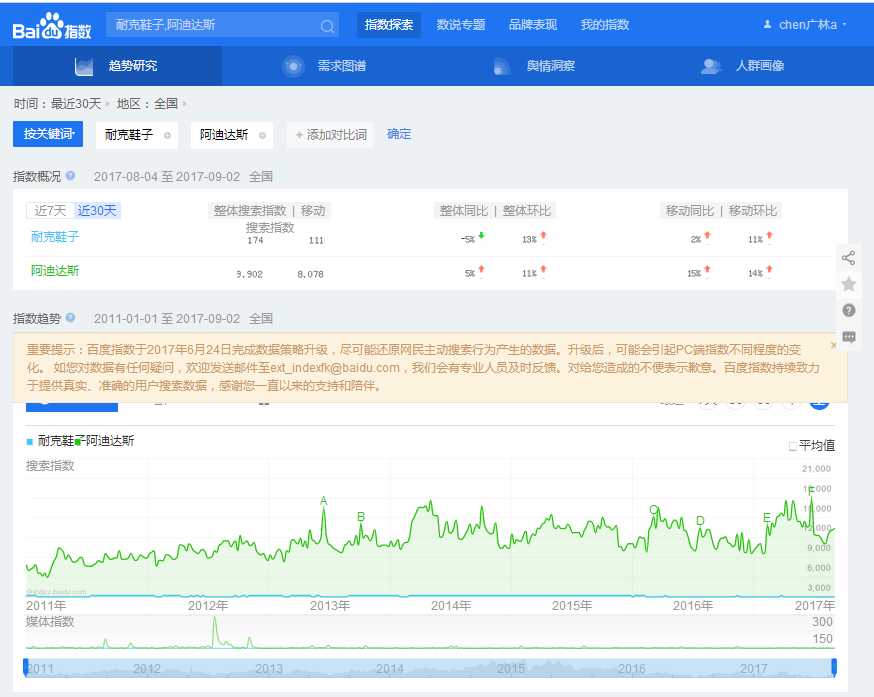Enable the 平均值 checkbox
Image resolution: width=874 pixels, height=697 pixels.
[x=793, y=446]
